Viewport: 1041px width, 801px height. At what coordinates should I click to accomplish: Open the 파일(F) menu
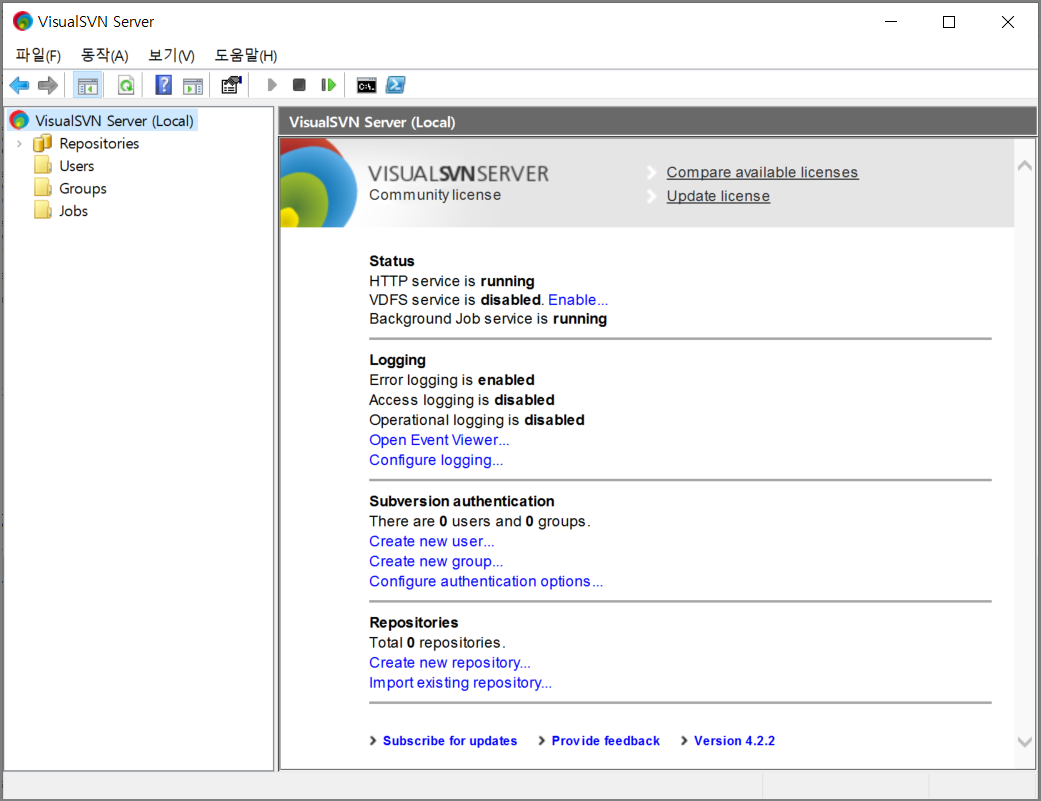click(38, 55)
